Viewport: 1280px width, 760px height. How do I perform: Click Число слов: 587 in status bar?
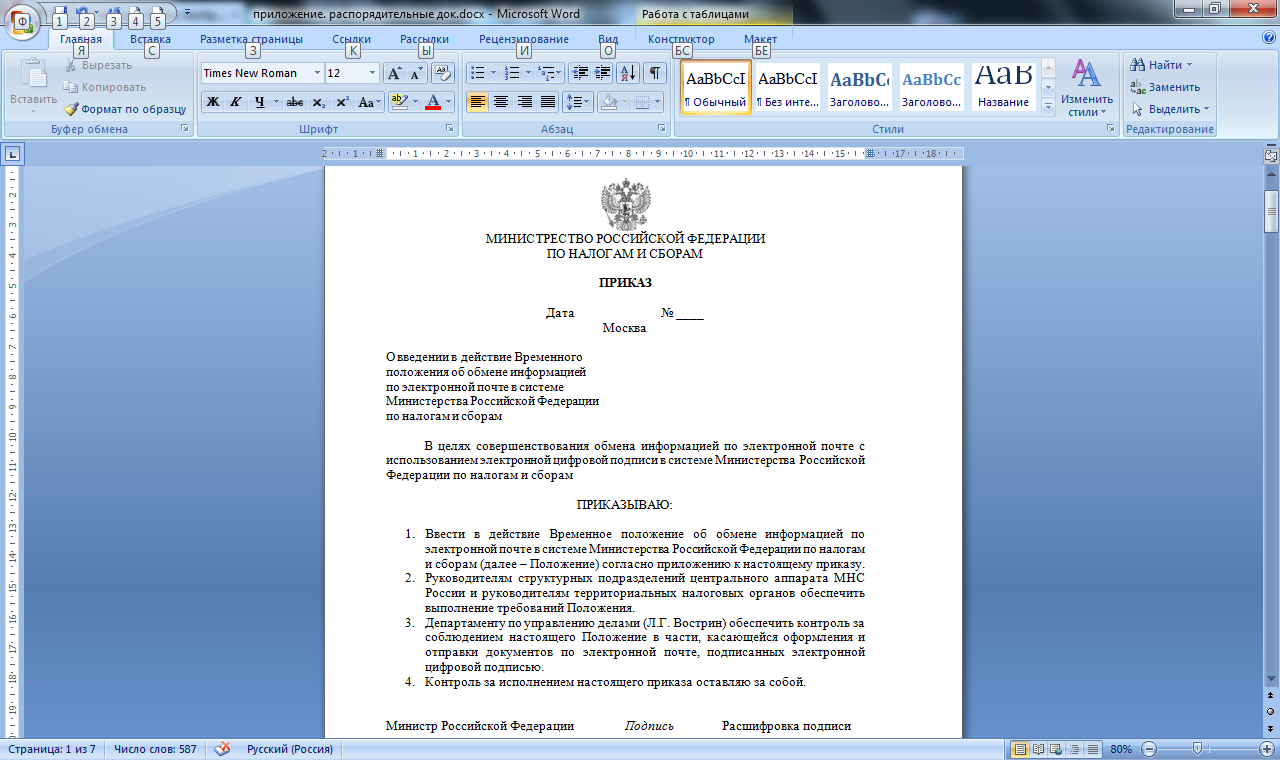tap(155, 749)
